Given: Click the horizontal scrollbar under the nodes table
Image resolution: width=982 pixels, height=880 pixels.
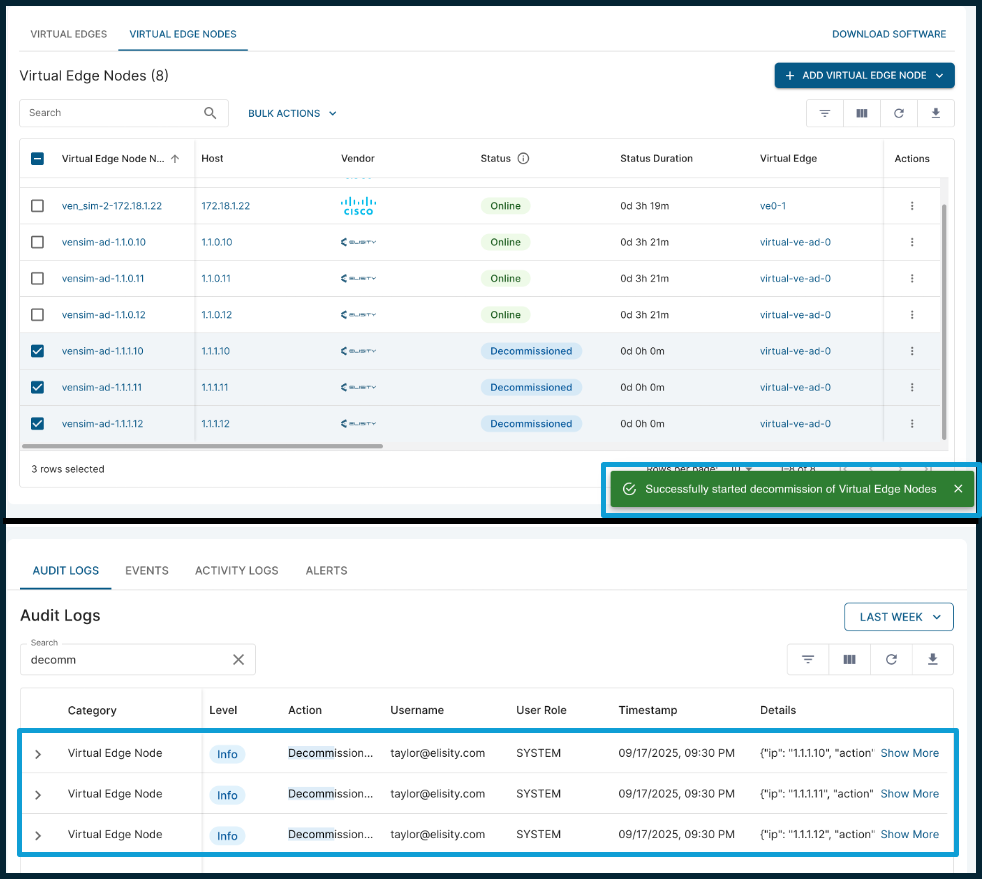Looking at the screenshot, I should (x=202, y=447).
